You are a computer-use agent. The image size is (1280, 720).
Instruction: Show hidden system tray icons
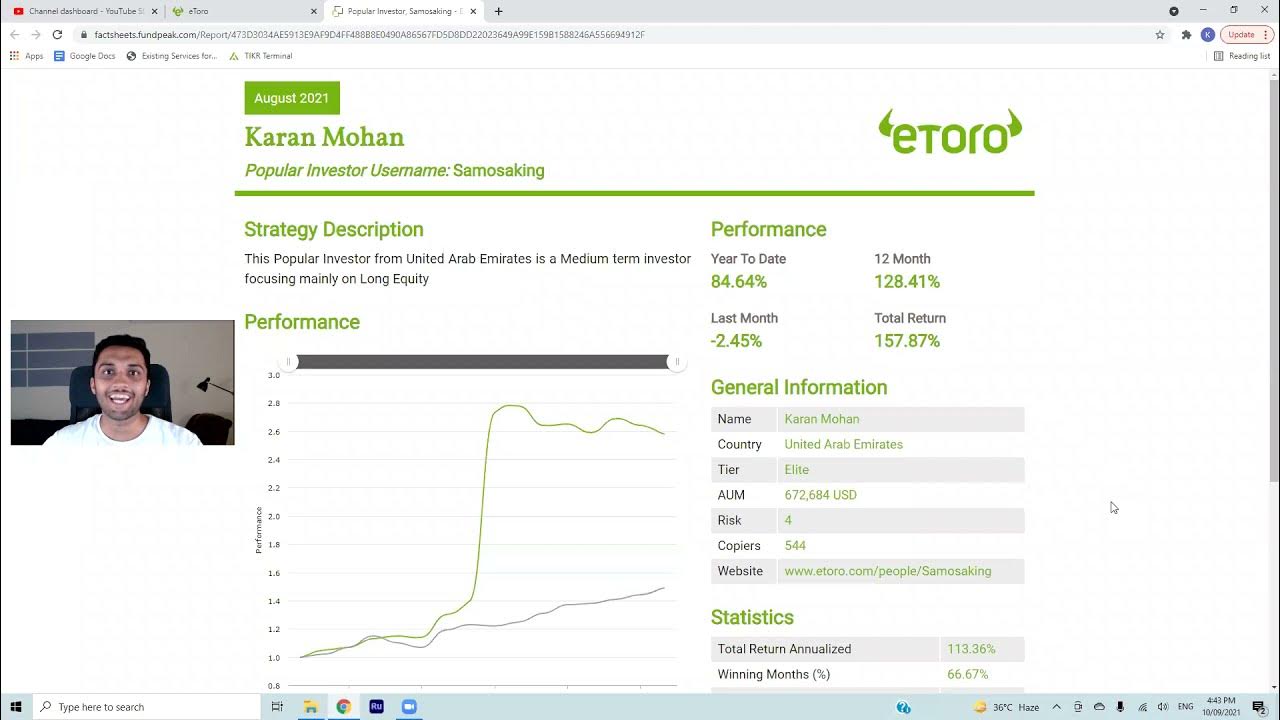(1057, 707)
